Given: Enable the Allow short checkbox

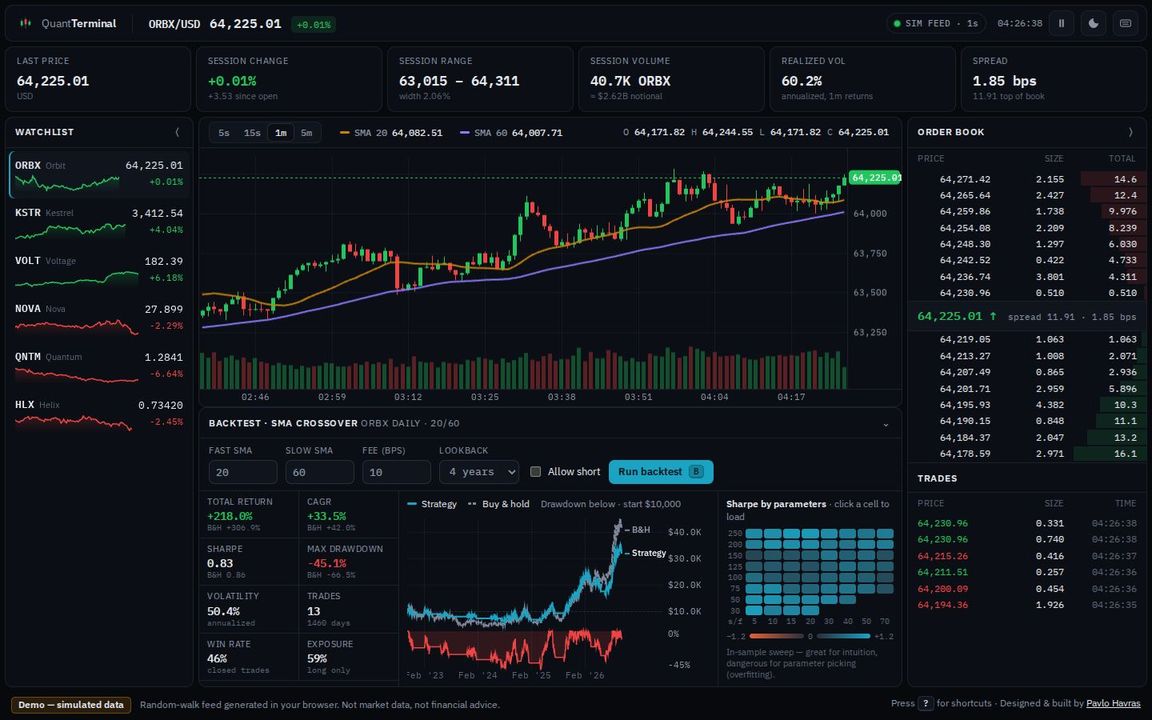Looking at the screenshot, I should 536,472.
